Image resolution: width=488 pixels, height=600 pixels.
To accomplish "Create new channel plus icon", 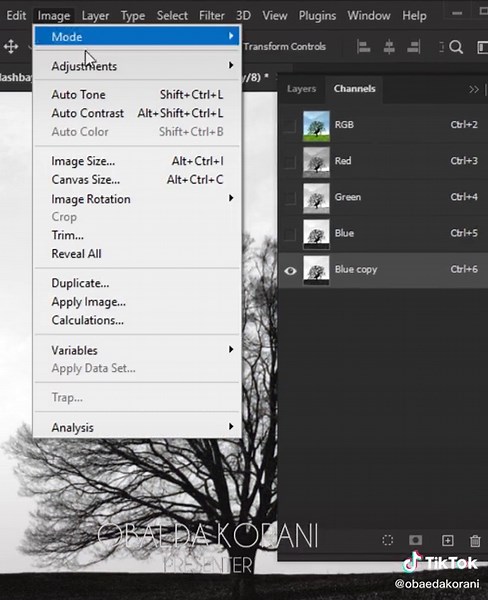I will (x=447, y=540).
